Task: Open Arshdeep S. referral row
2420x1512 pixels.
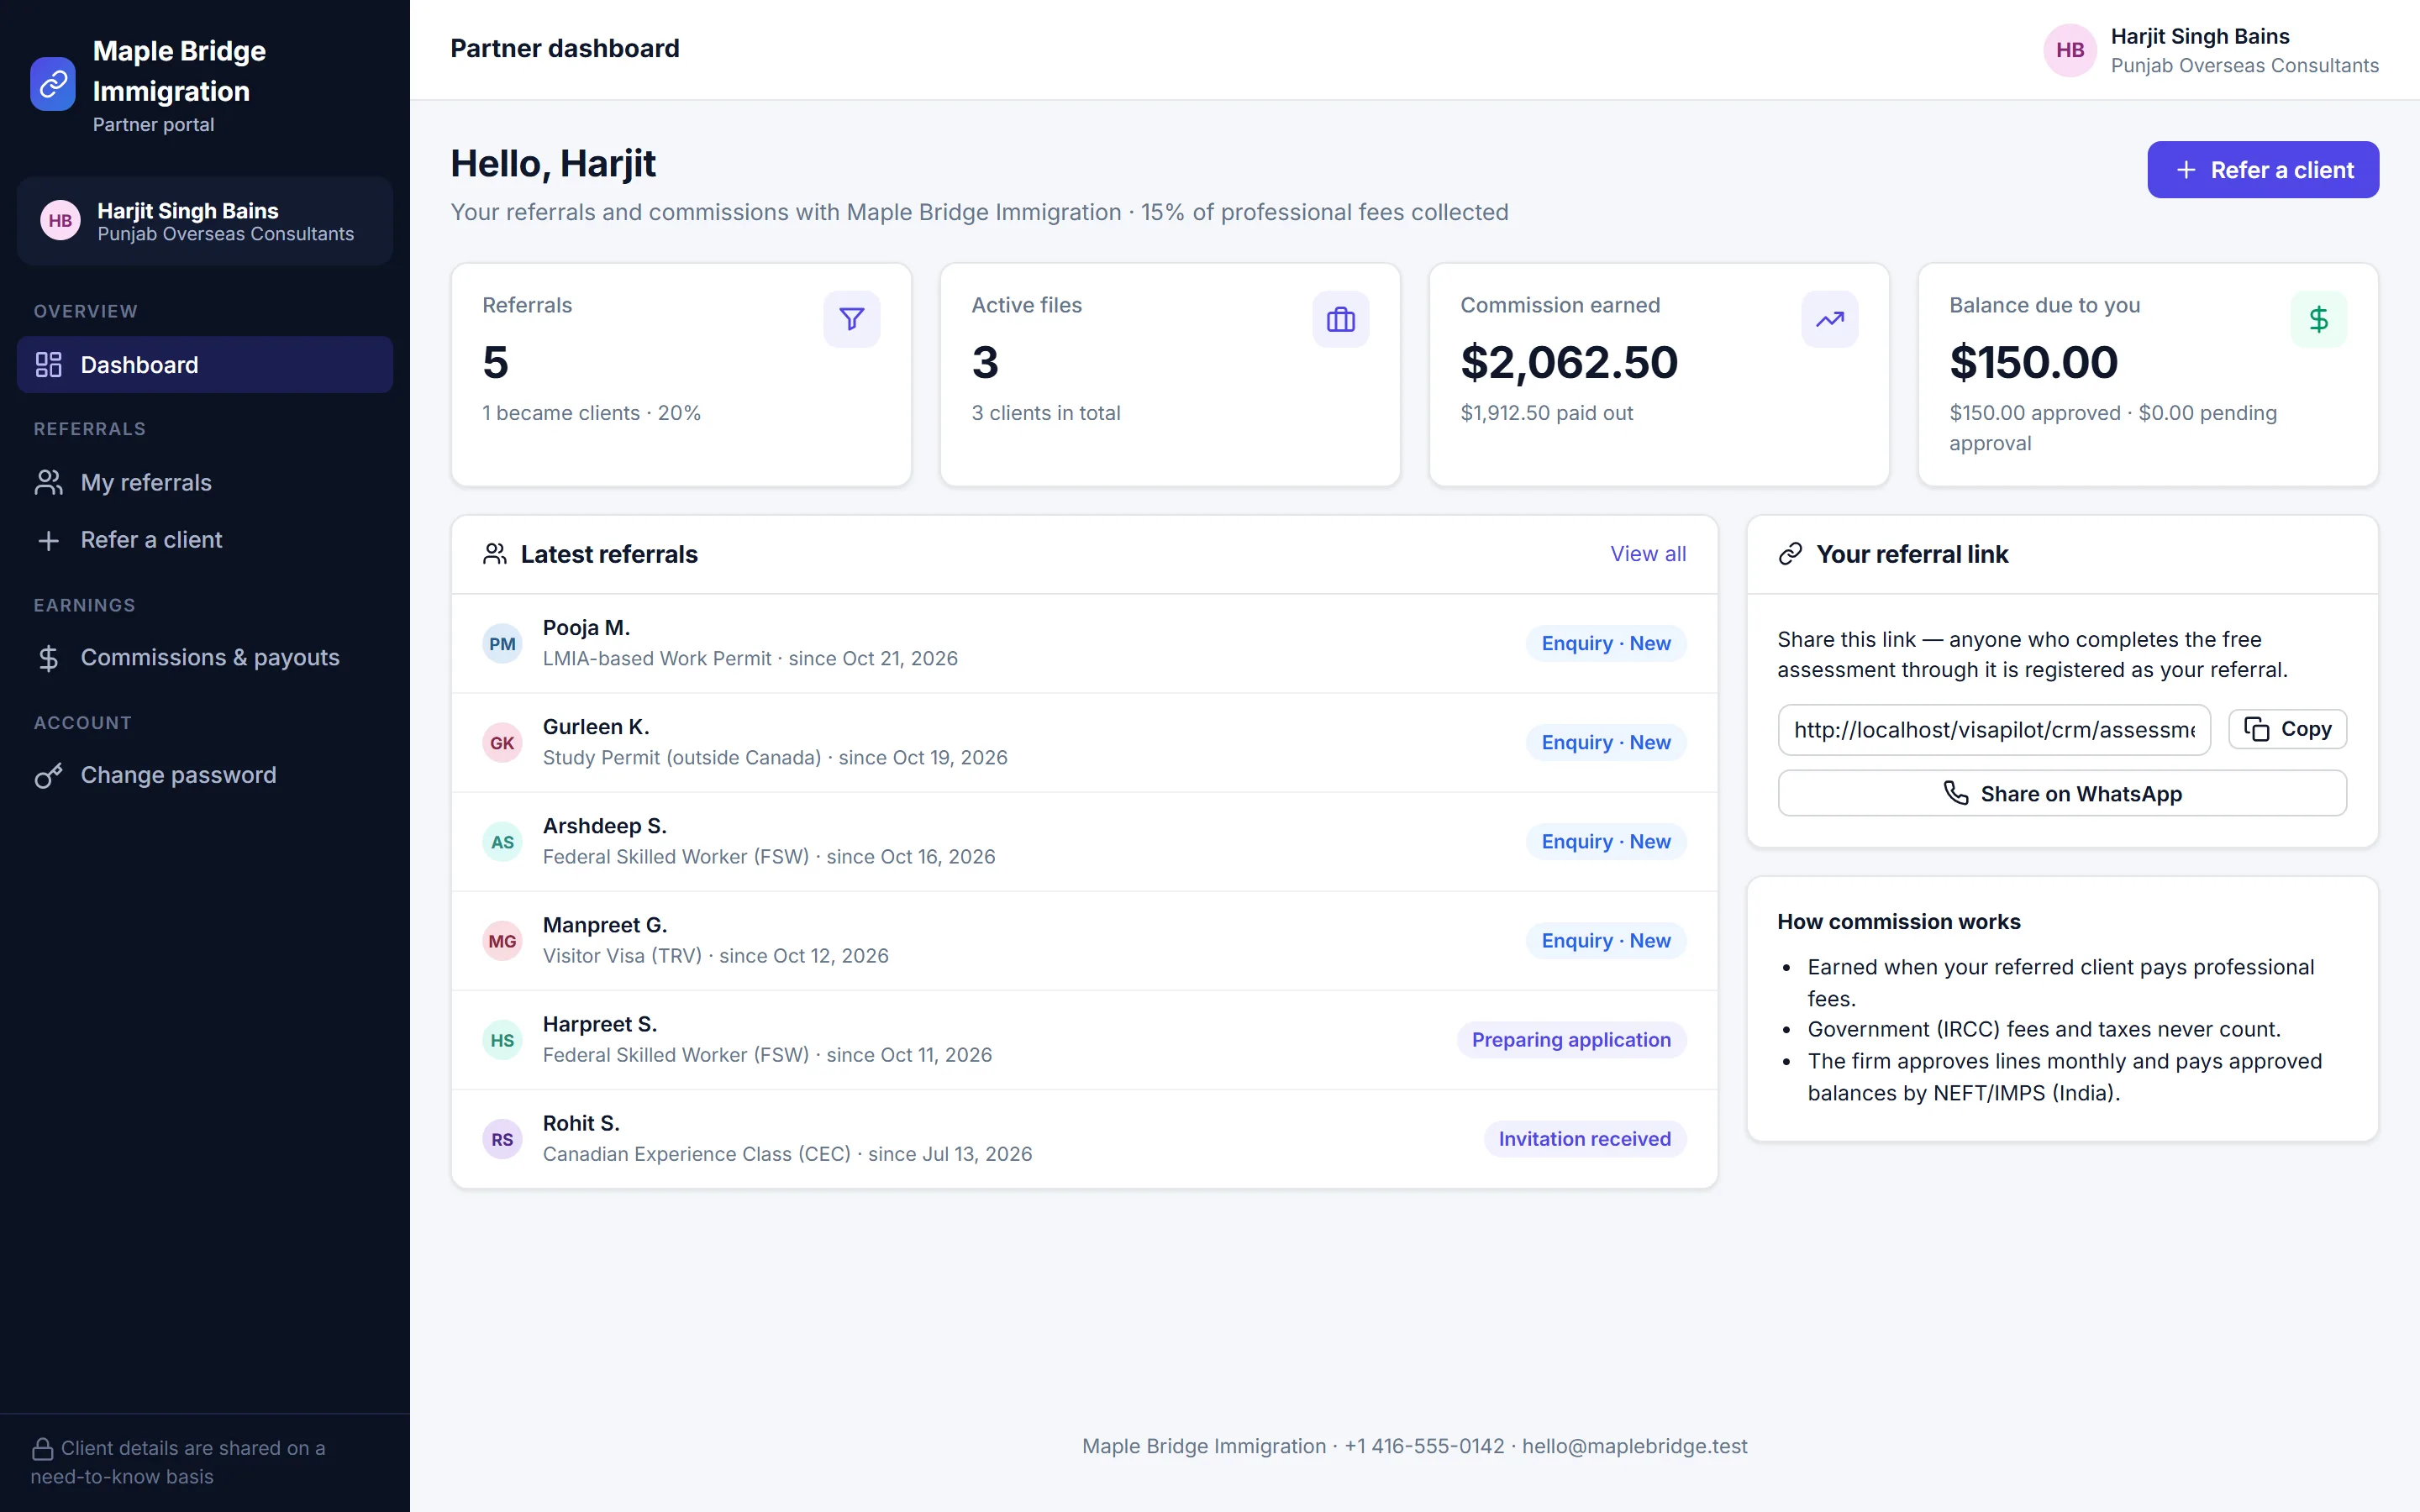Action: [x=1084, y=842]
